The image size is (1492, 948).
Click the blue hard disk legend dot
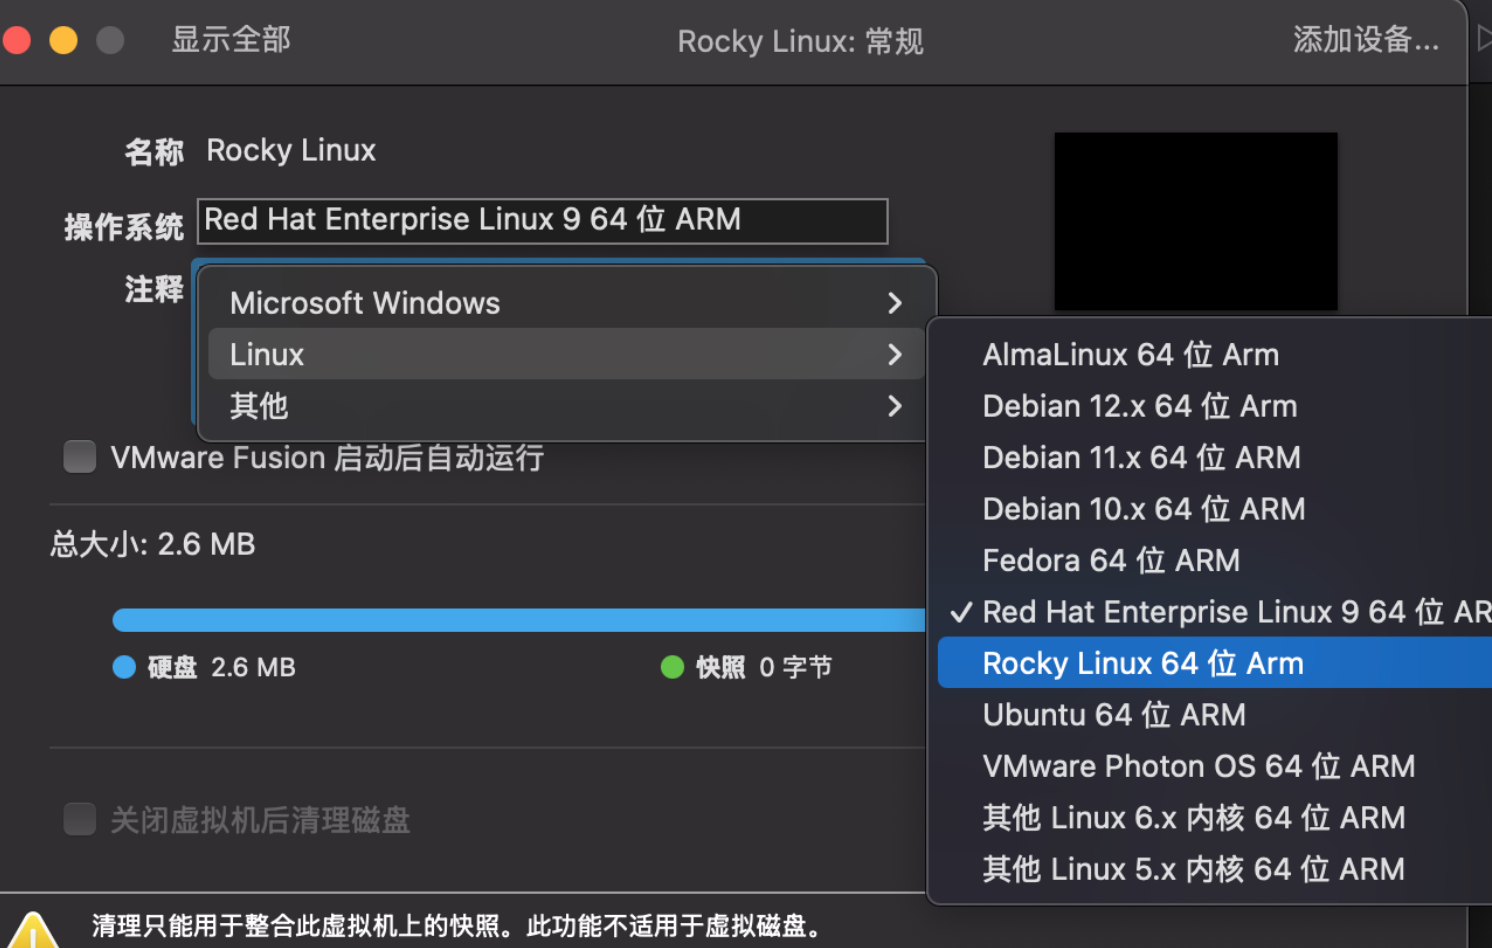[x=124, y=667]
